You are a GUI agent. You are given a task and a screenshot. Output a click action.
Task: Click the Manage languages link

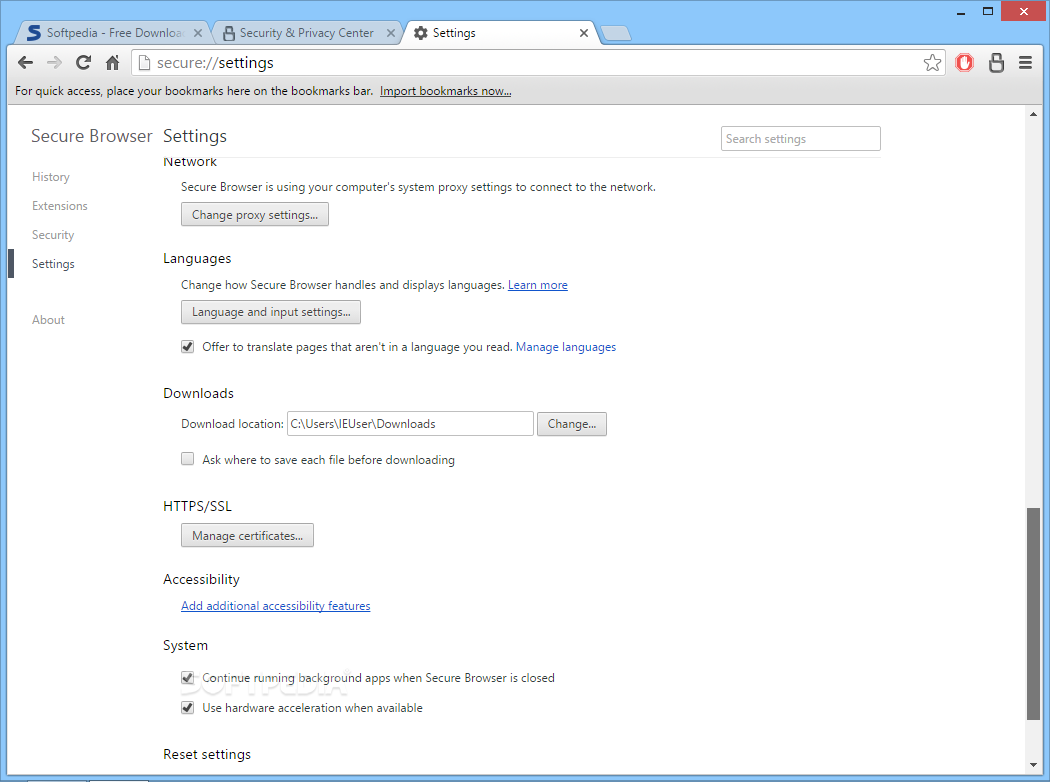coord(566,347)
